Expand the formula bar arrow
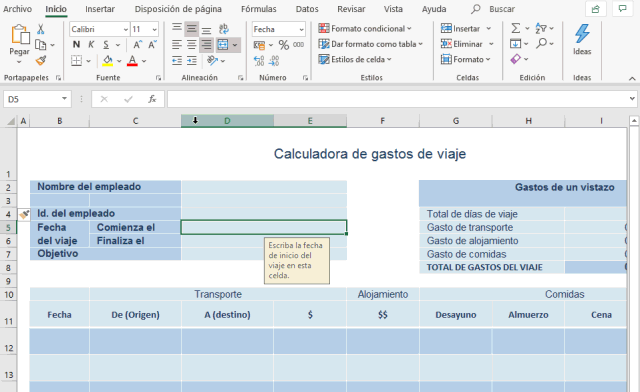Image resolution: width=640 pixels, height=392 pixels. point(632,99)
